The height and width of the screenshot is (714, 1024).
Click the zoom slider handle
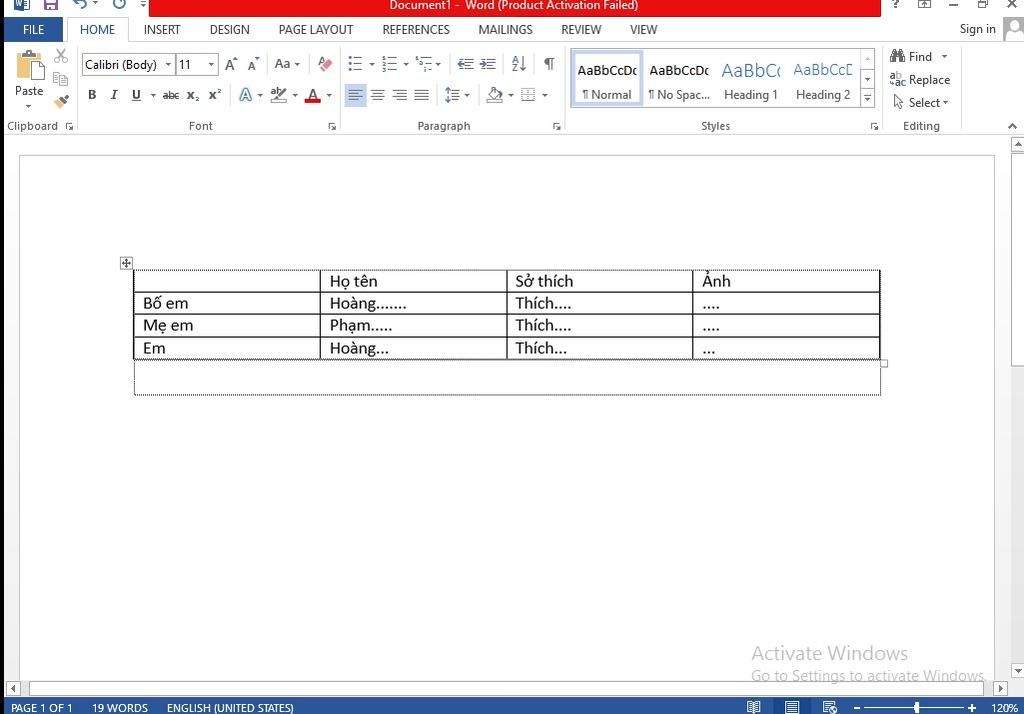tap(917, 707)
